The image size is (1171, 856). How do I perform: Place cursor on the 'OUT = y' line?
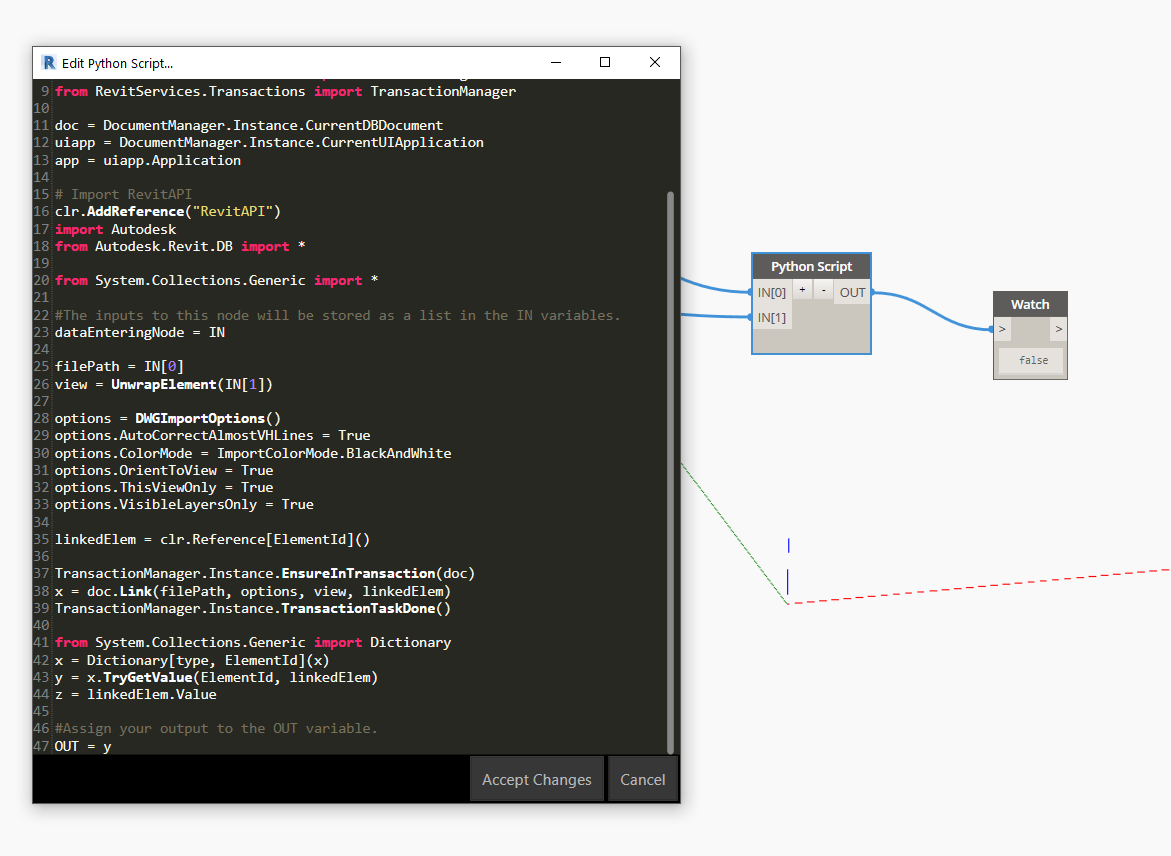click(84, 746)
